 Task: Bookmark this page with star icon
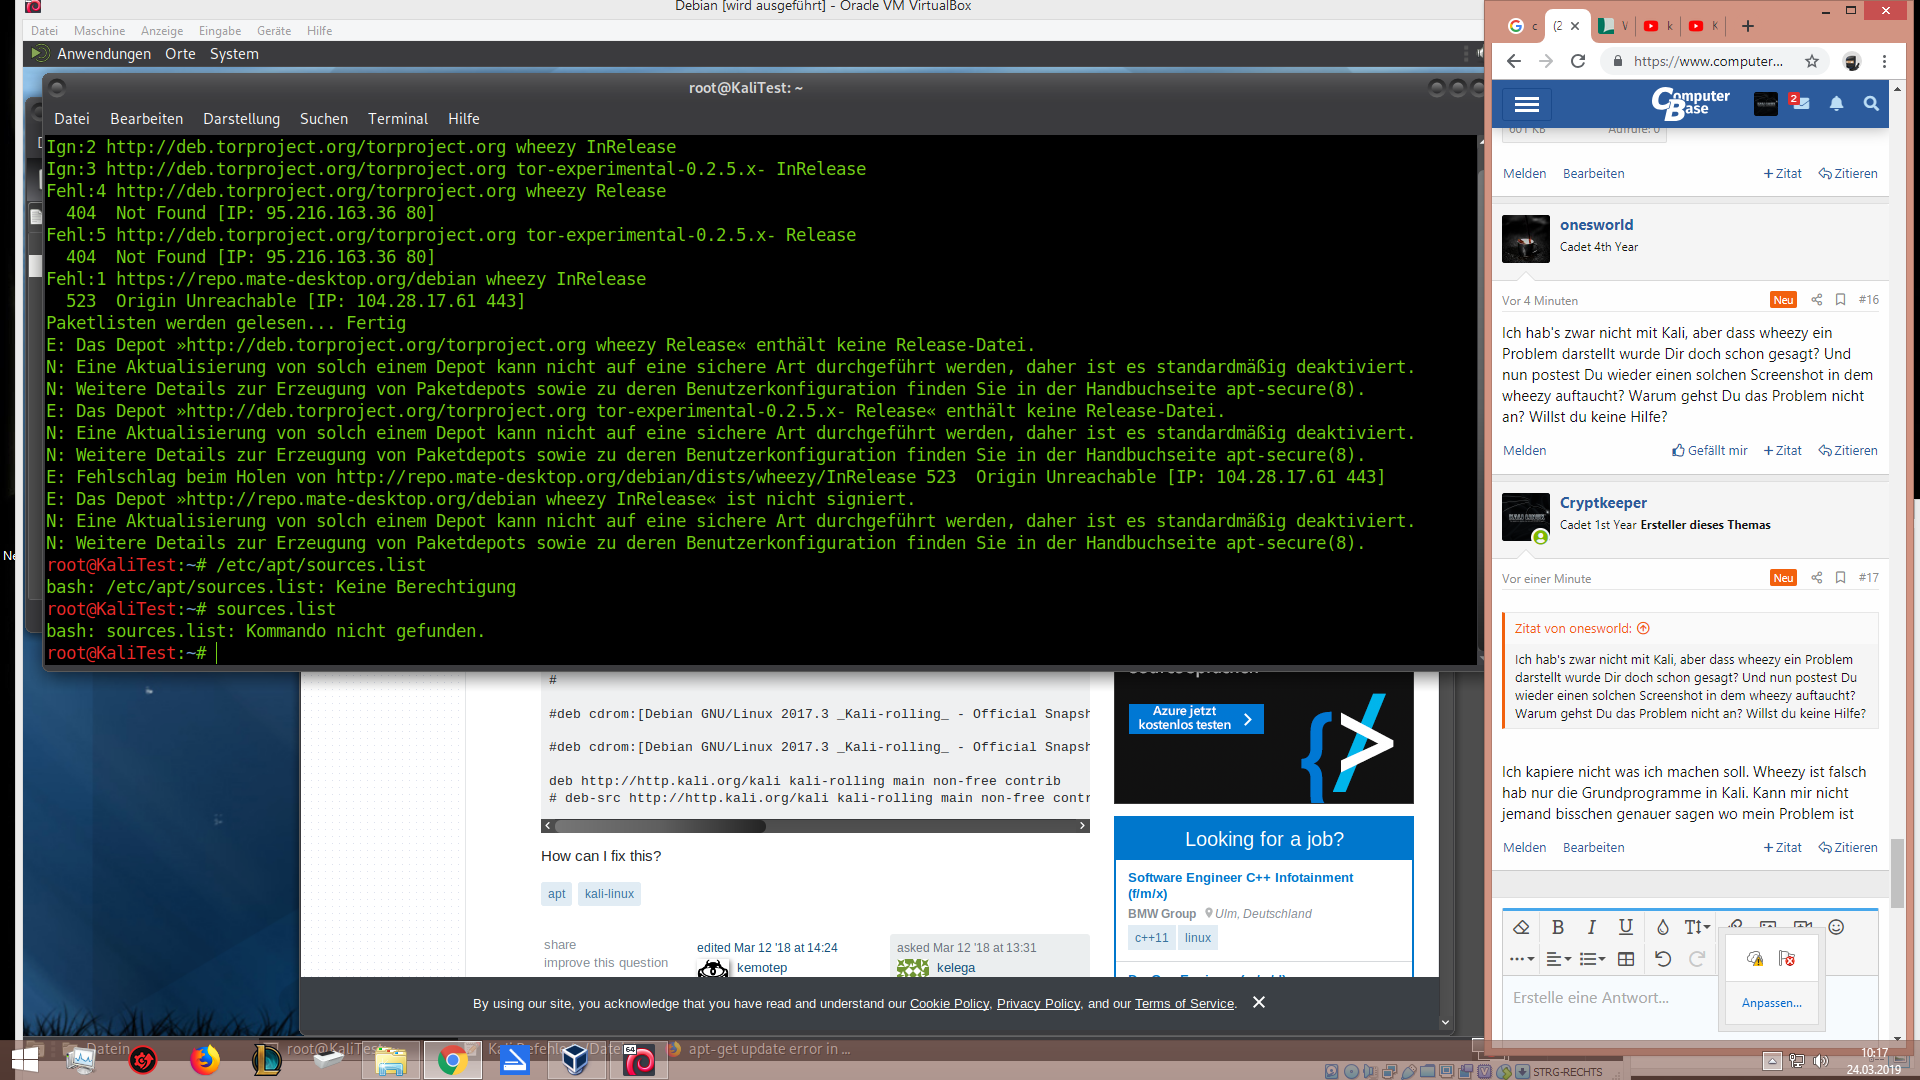click(1812, 61)
